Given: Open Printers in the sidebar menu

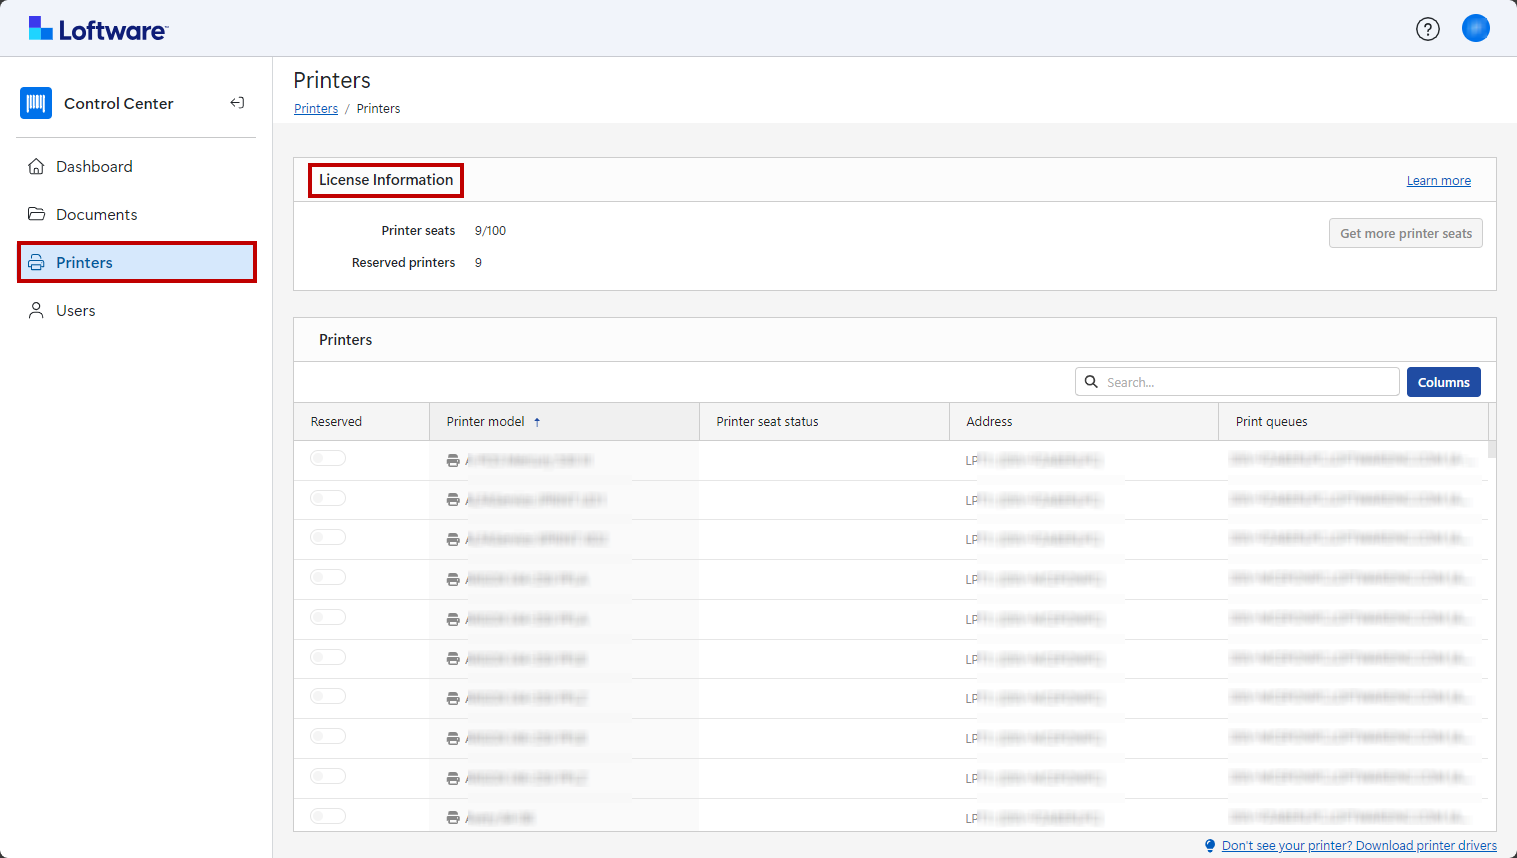Looking at the screenshot, I should (85, 262).
